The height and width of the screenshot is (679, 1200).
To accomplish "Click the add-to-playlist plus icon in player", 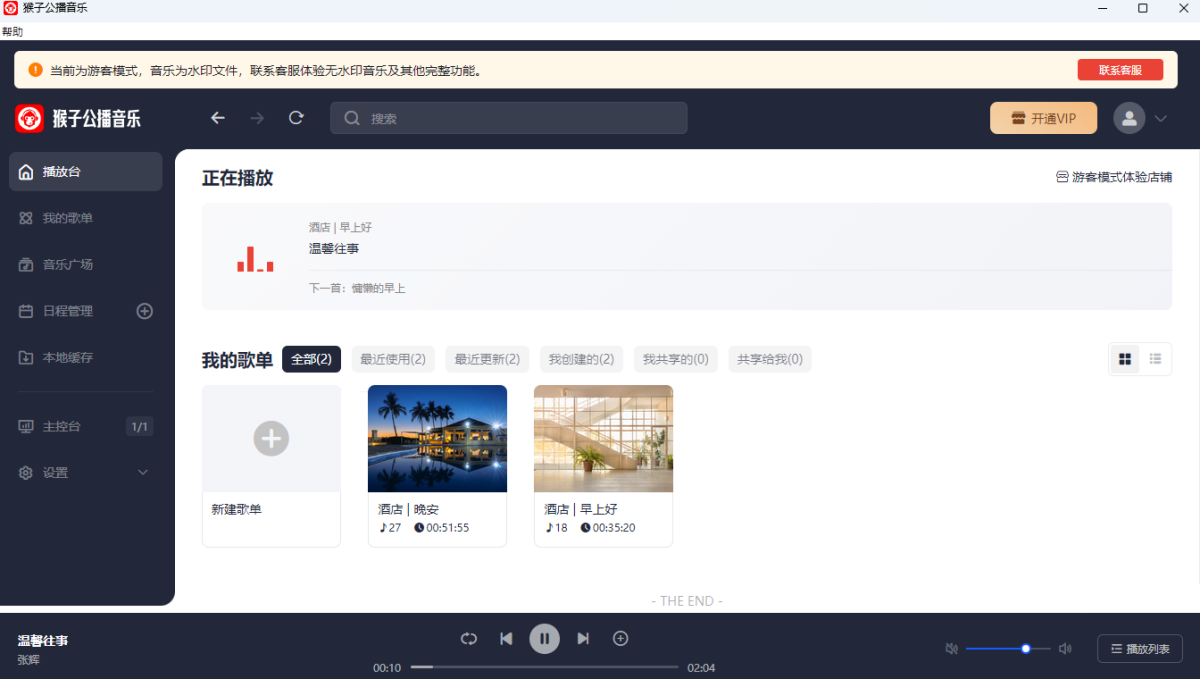I will 620,638.
